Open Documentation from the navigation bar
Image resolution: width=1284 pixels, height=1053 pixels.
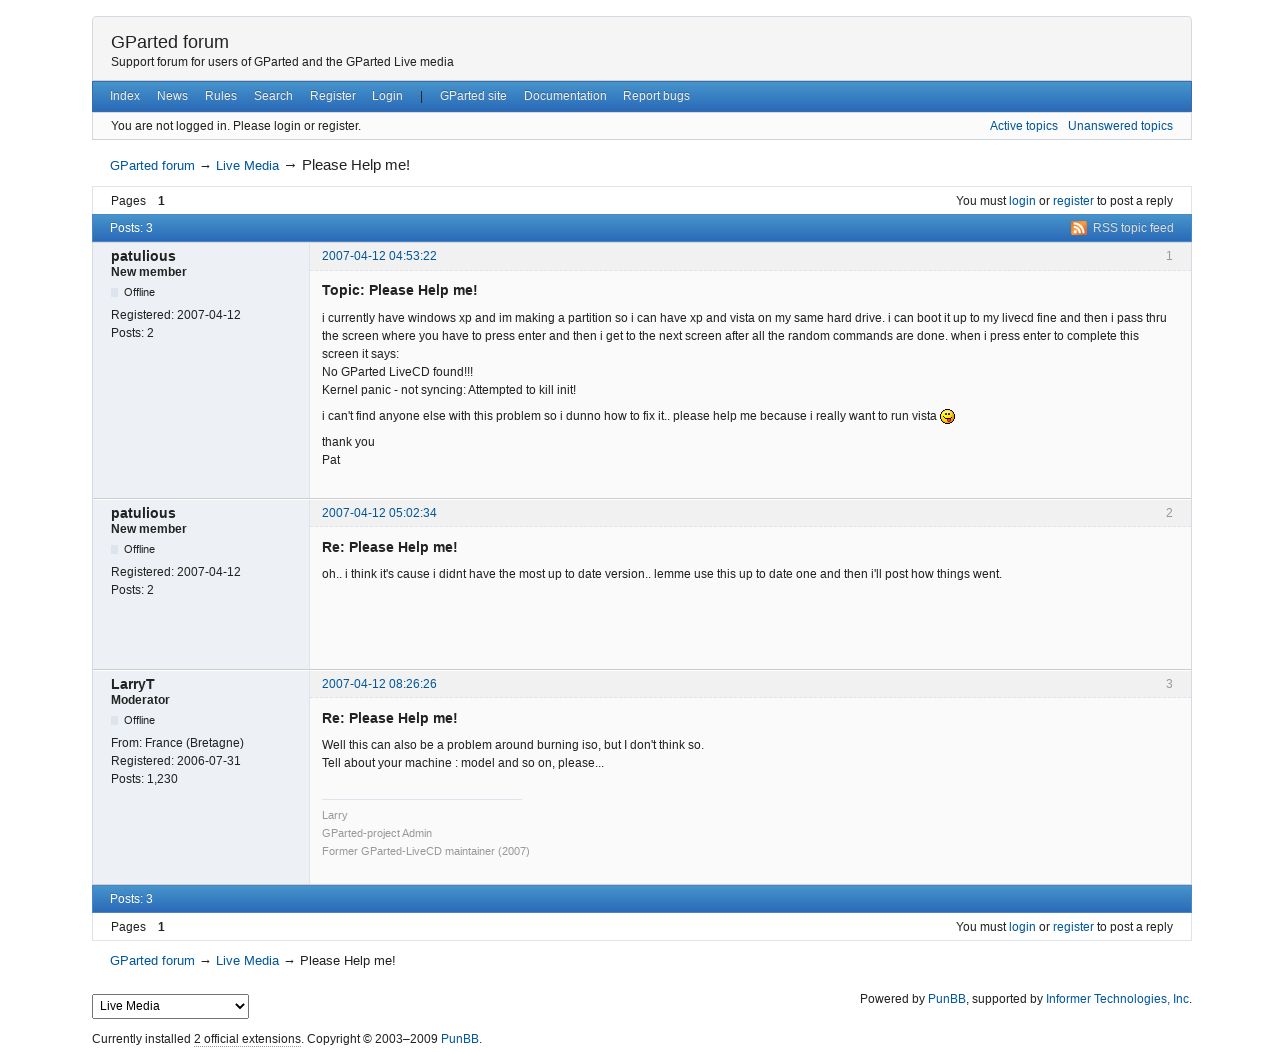click(x=565, y=96)
